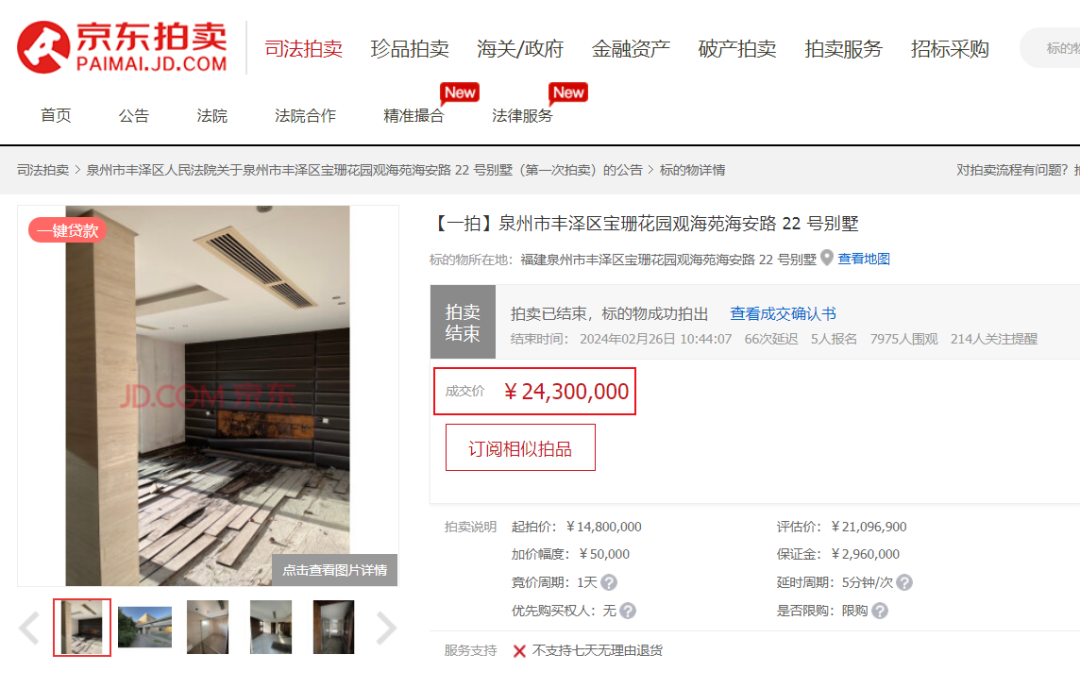The image size is (1080, 688).
Task: Open the 司法拍卖 navigation tab
Action: click(303, 49)
